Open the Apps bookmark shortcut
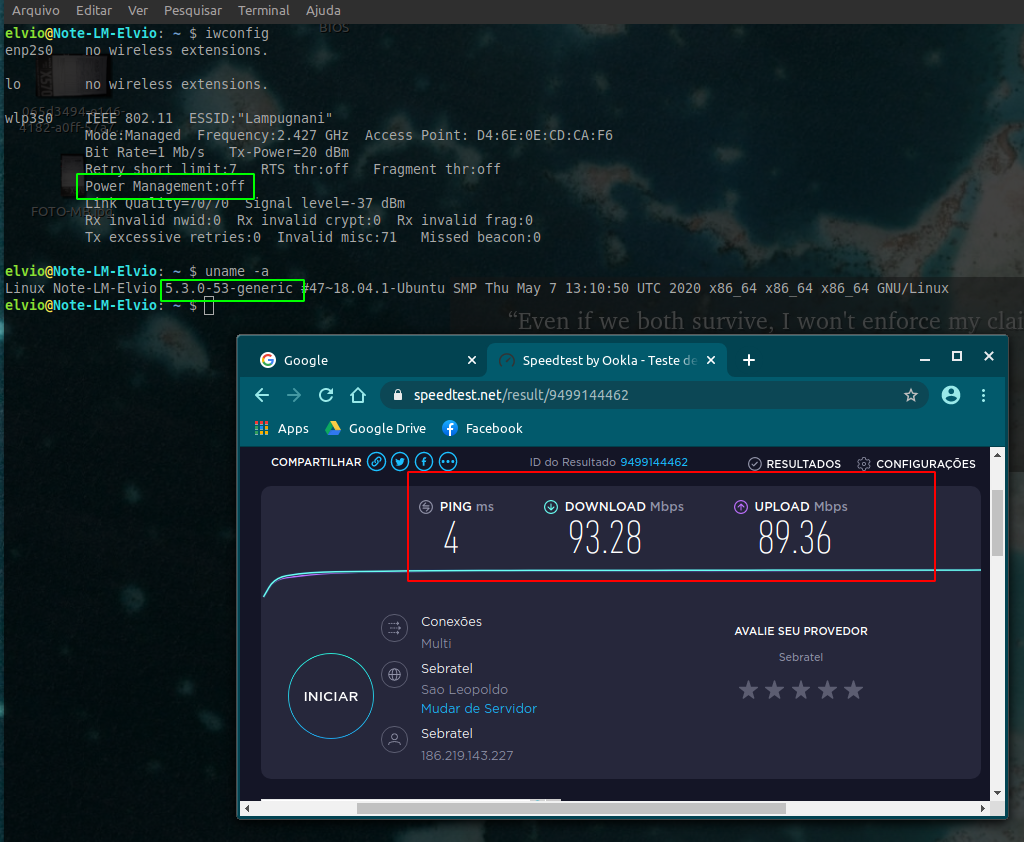This screenshot has width=1024, height=842. [x=281, y=429]
